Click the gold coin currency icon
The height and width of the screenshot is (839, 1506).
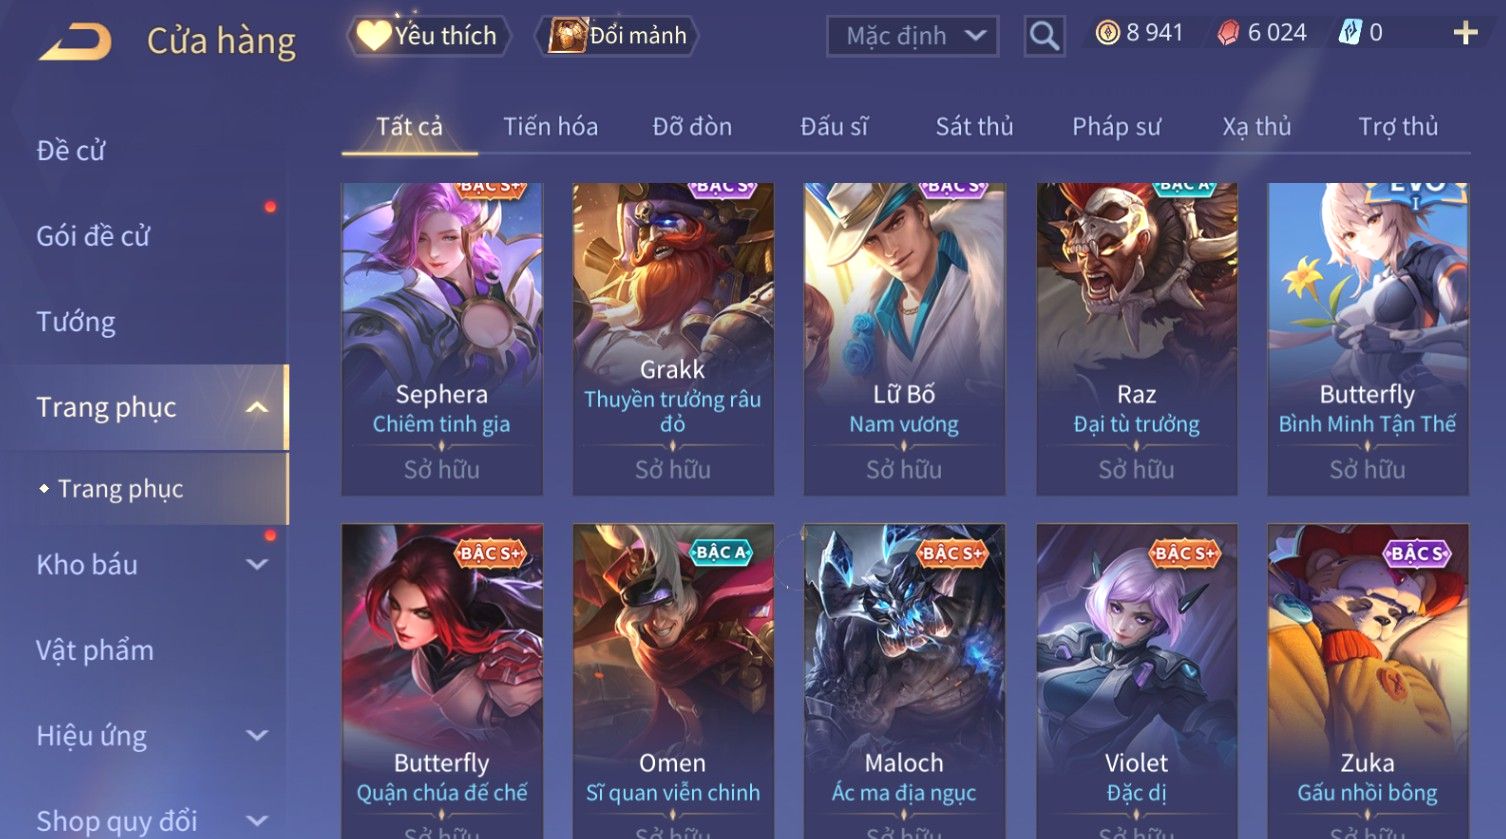click(1107, 33)
